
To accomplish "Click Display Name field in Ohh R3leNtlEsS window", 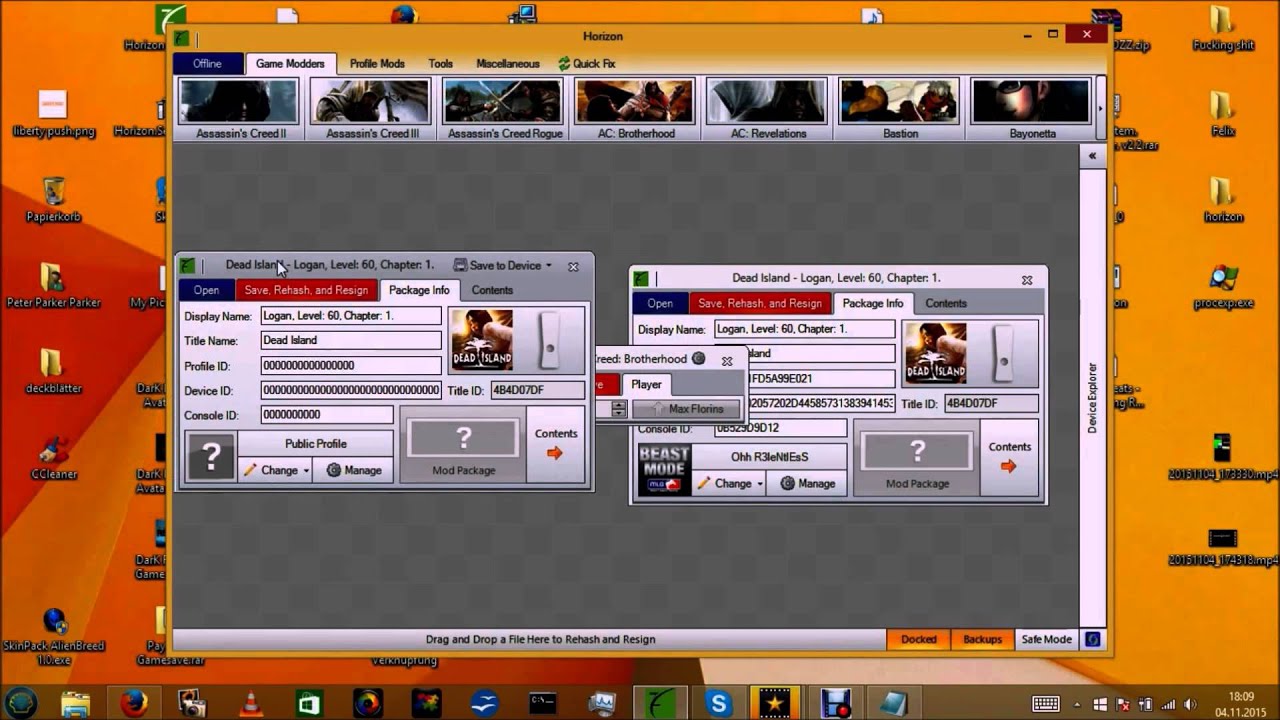I will (x=804, y=329).
